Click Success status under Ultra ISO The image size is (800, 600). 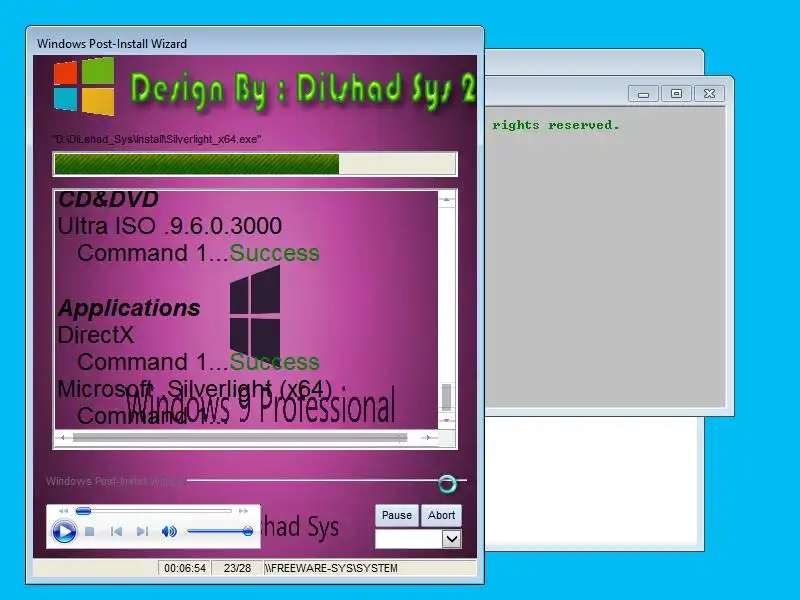click(x=274, y=253)
